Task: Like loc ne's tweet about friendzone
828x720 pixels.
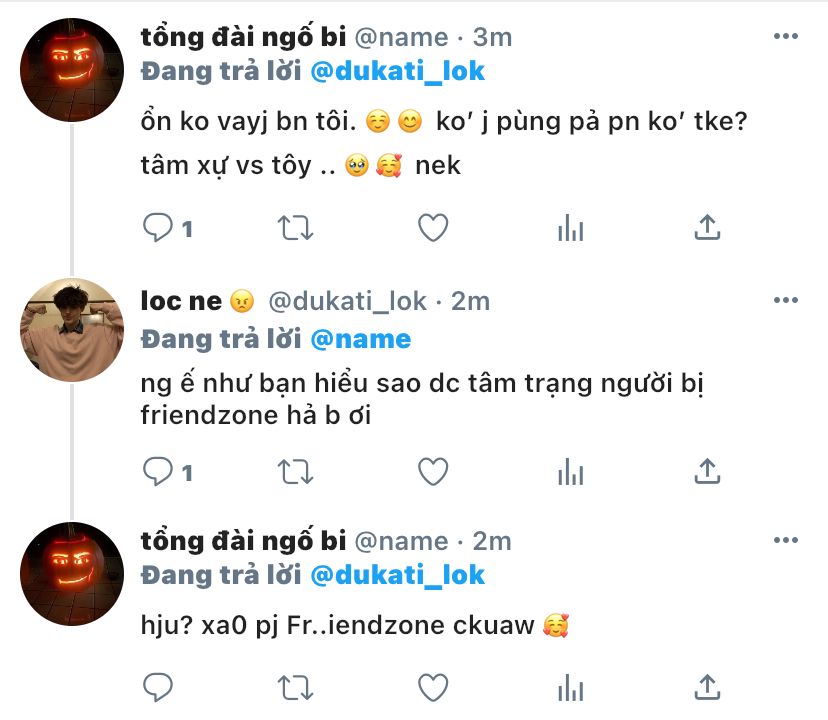Action: 432,471
